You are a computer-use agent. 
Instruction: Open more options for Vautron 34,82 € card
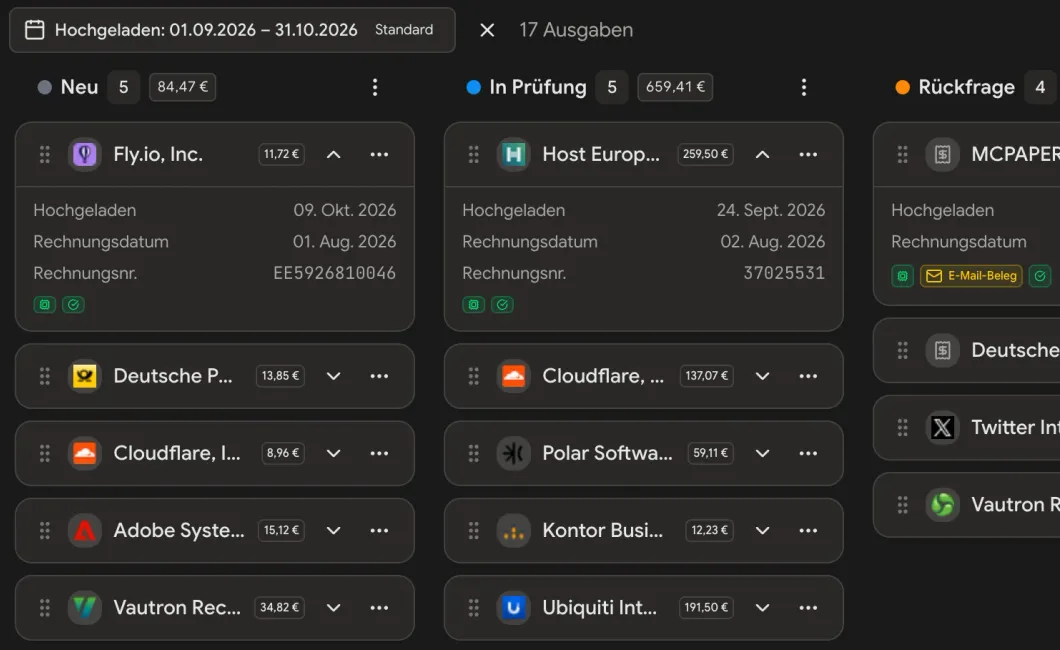tap(379, 607)
